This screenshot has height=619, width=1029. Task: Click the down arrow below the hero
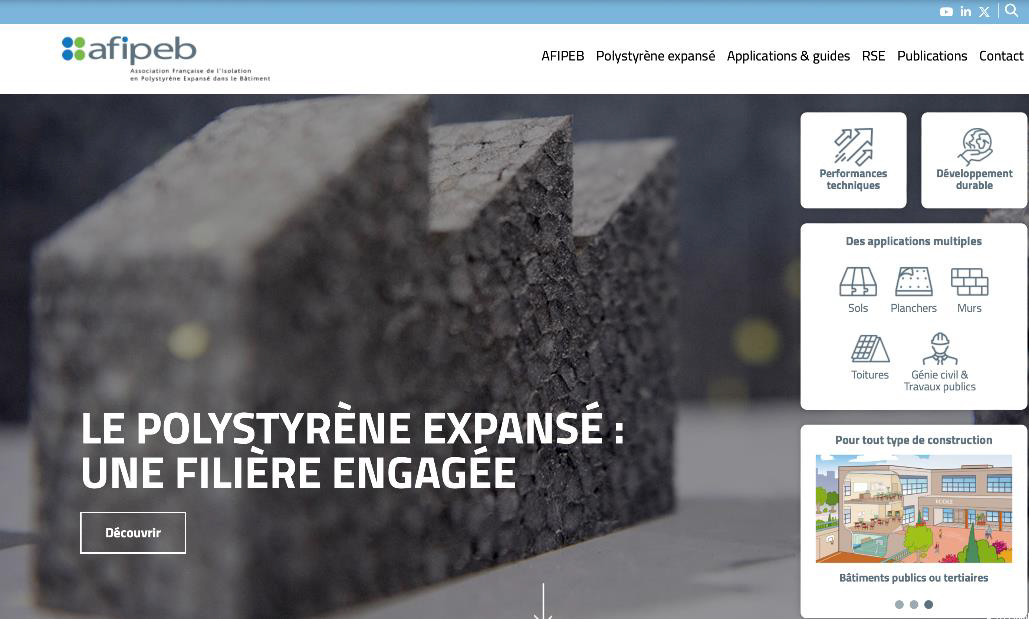coord(543,601)
